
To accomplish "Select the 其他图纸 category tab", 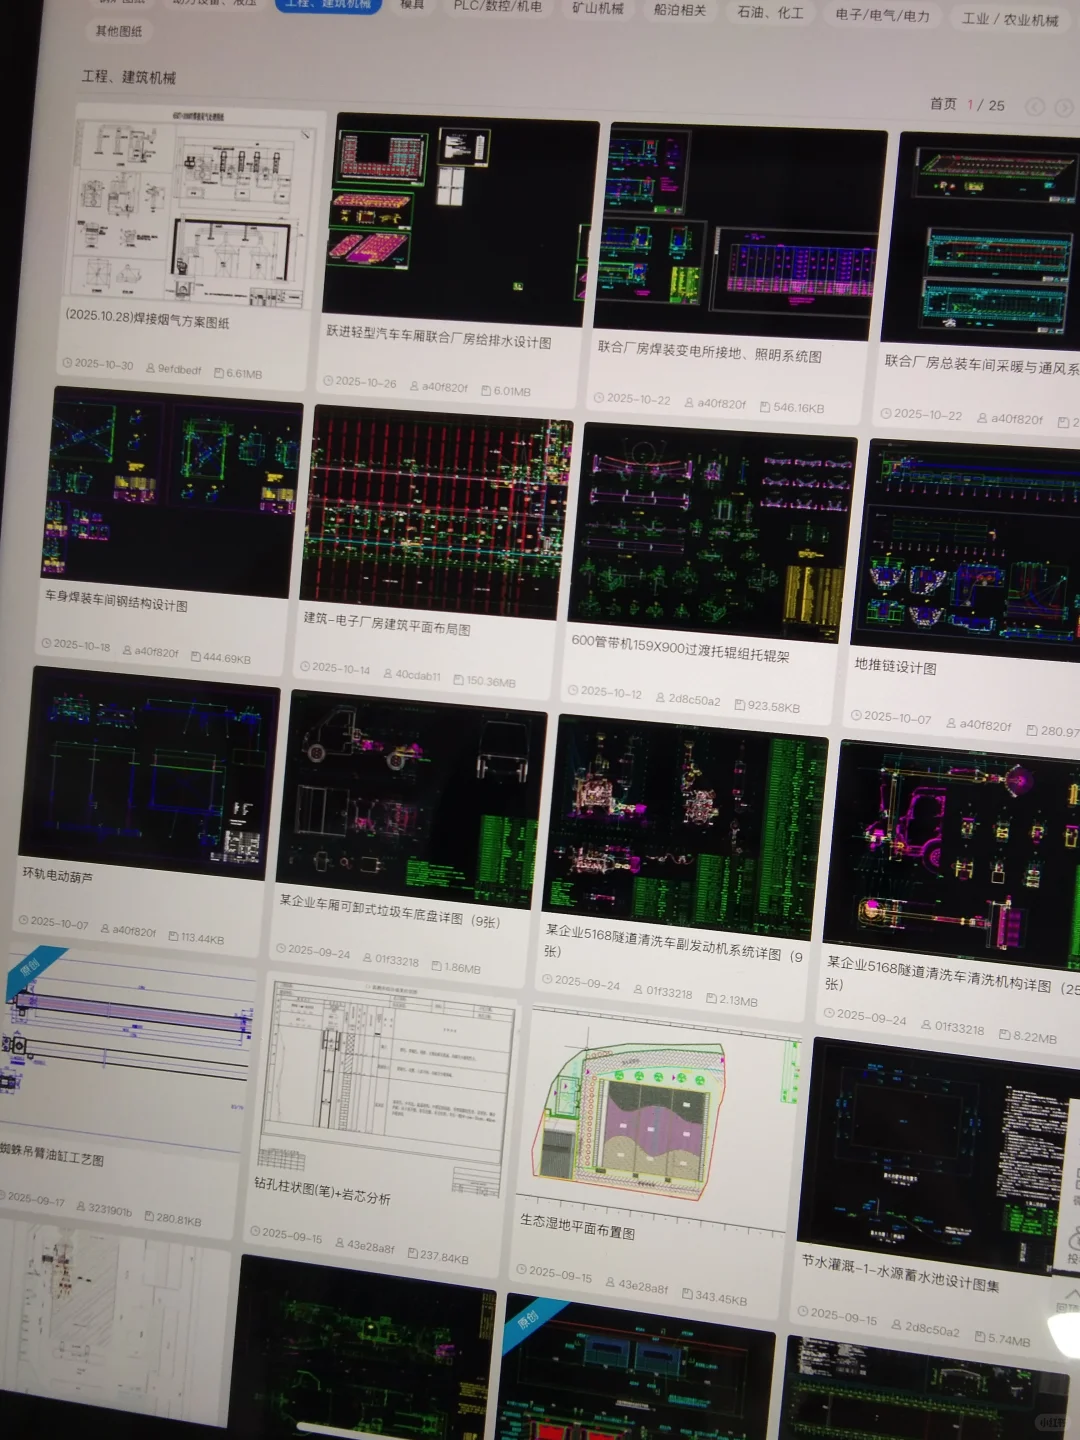I will pyautogui.click(x=118, y=31).
